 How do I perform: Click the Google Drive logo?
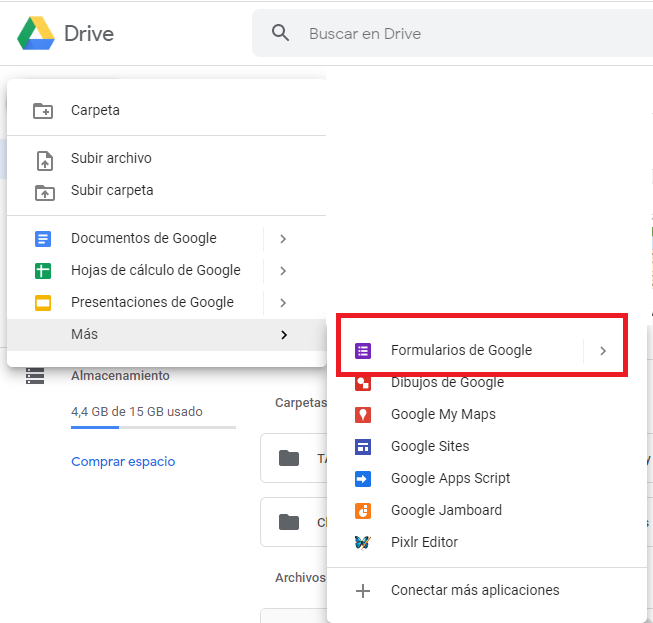tap(36, 33)
